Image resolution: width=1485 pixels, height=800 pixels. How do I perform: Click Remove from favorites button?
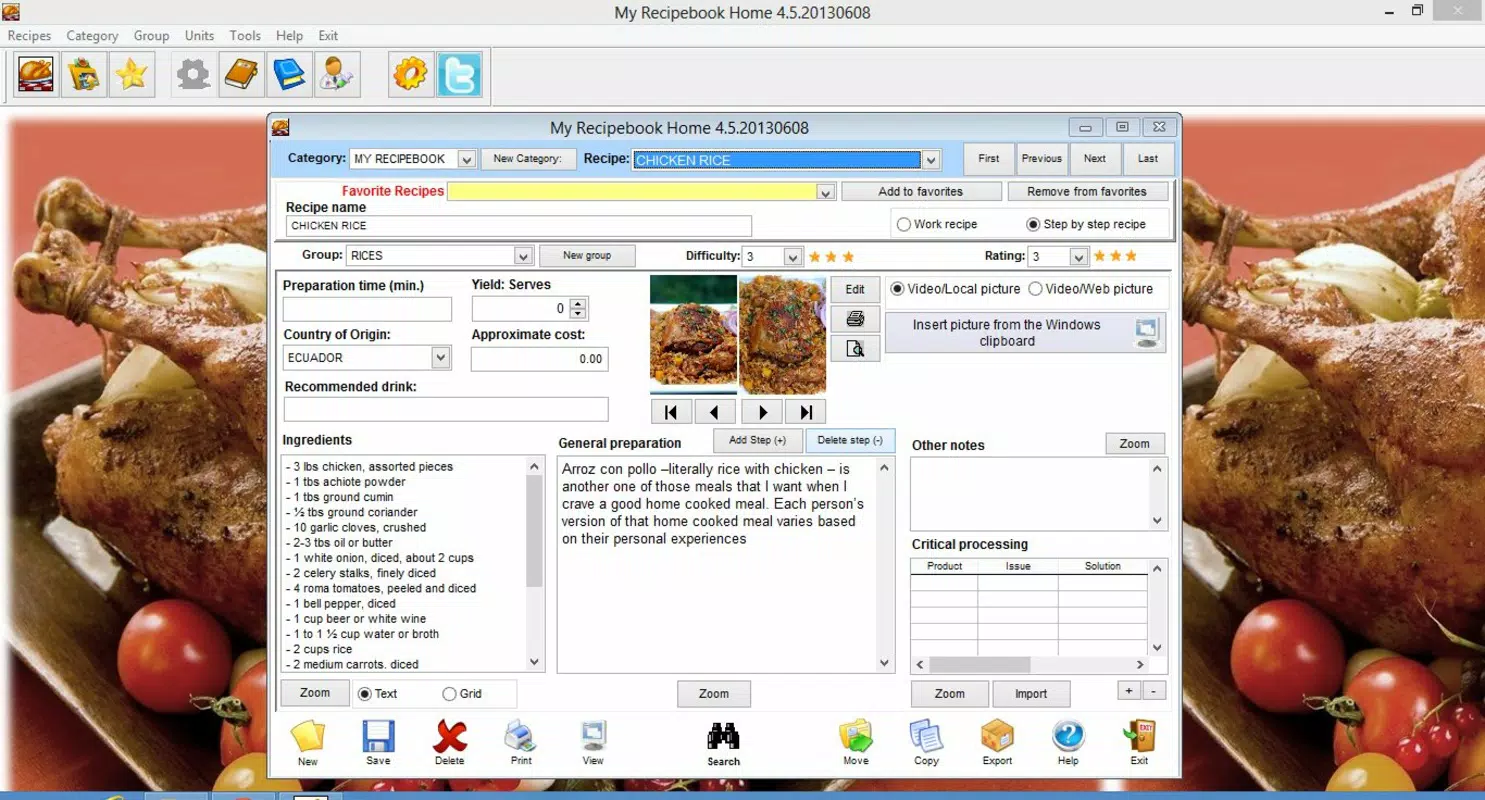(x=1087, y=191)
